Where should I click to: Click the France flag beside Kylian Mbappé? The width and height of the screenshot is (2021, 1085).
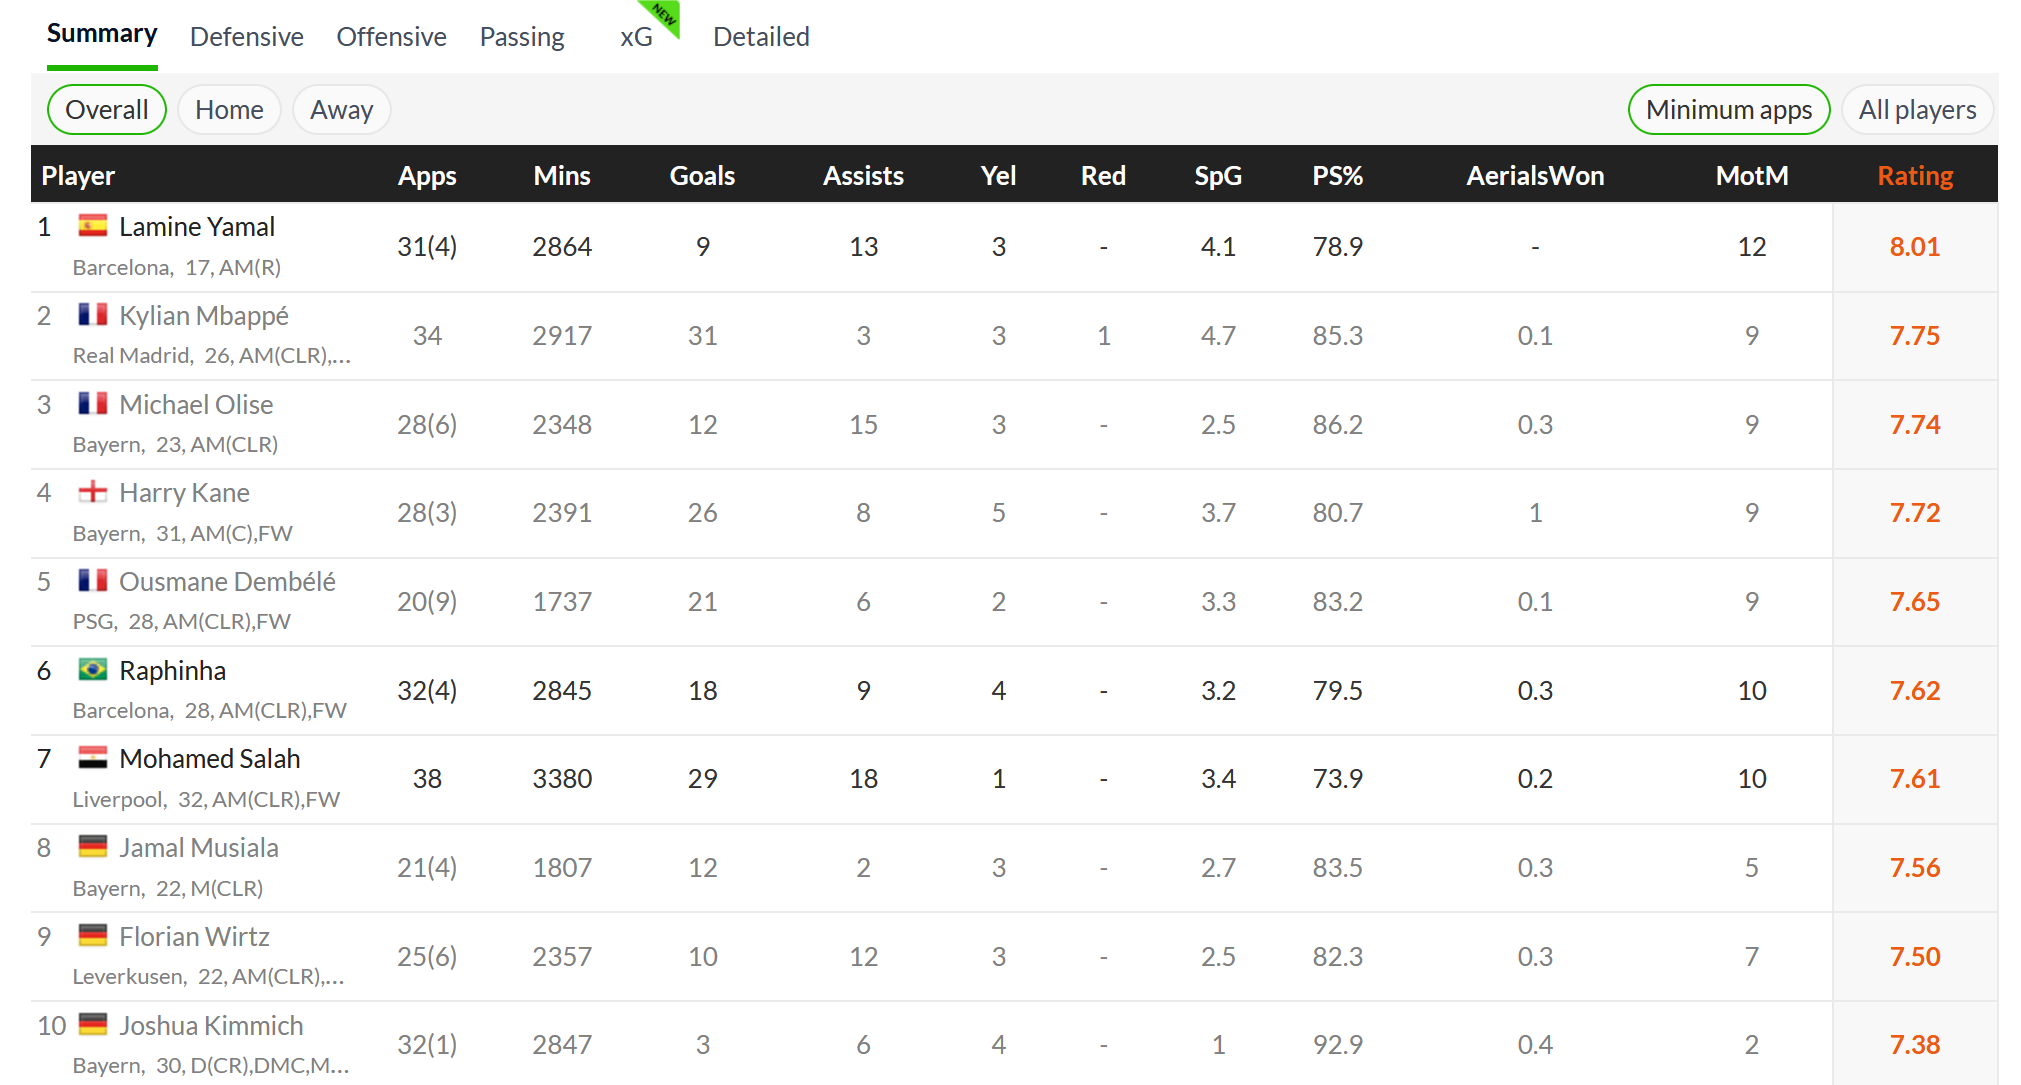click(93, 315)
